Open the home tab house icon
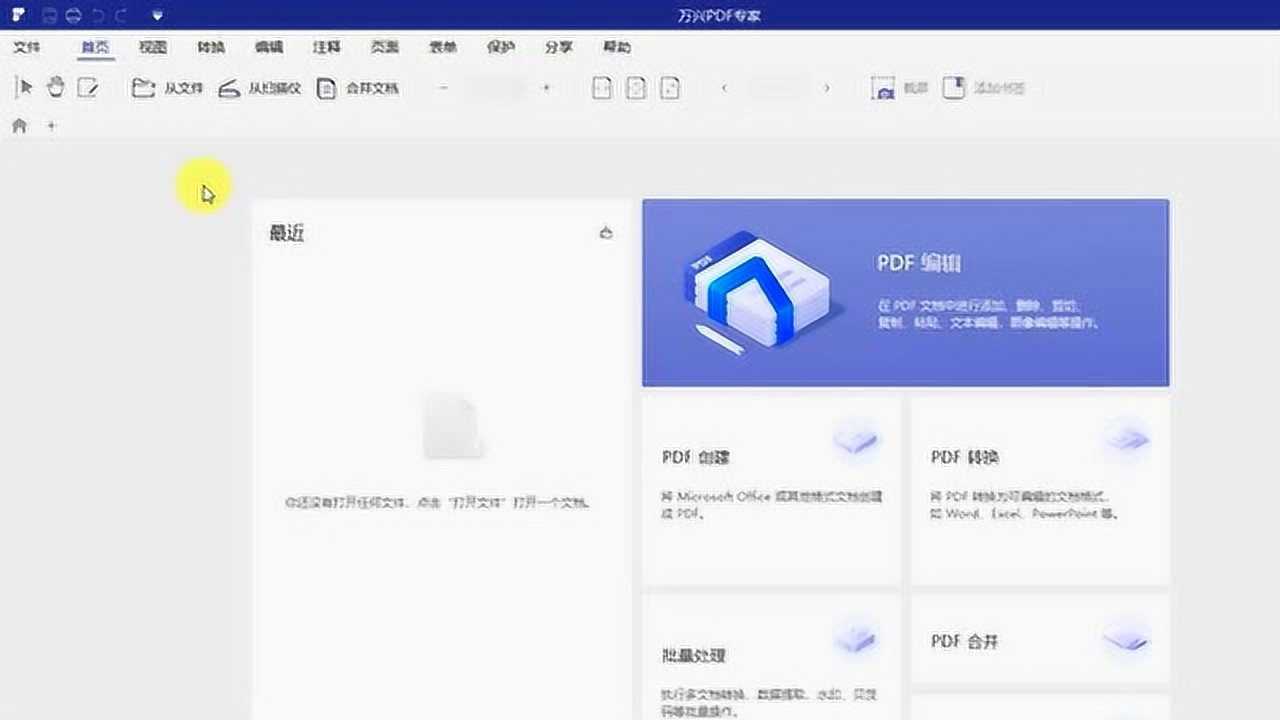 [x=19, y=126]
